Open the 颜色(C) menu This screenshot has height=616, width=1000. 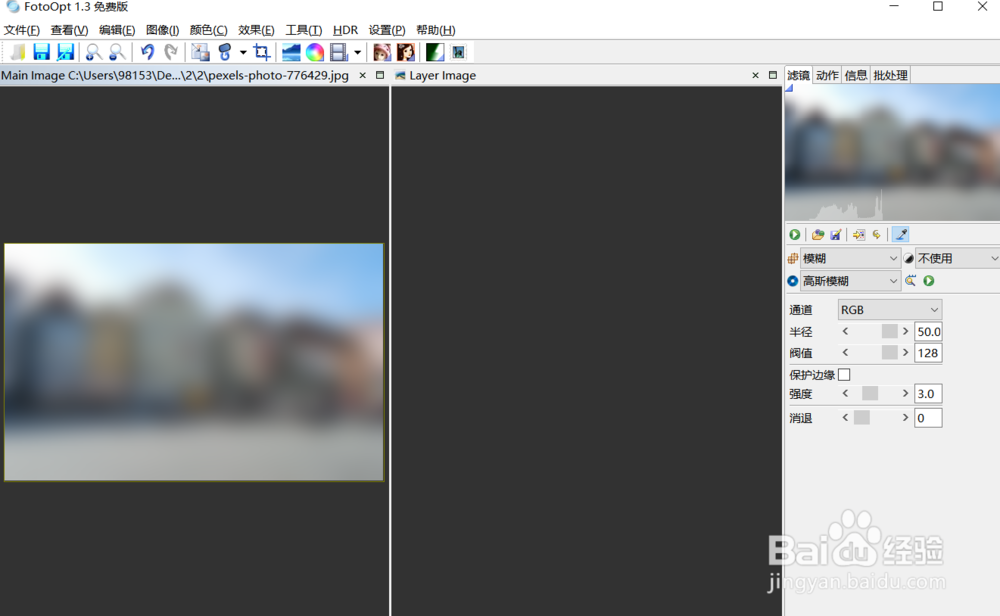click(x=209, y=30)
